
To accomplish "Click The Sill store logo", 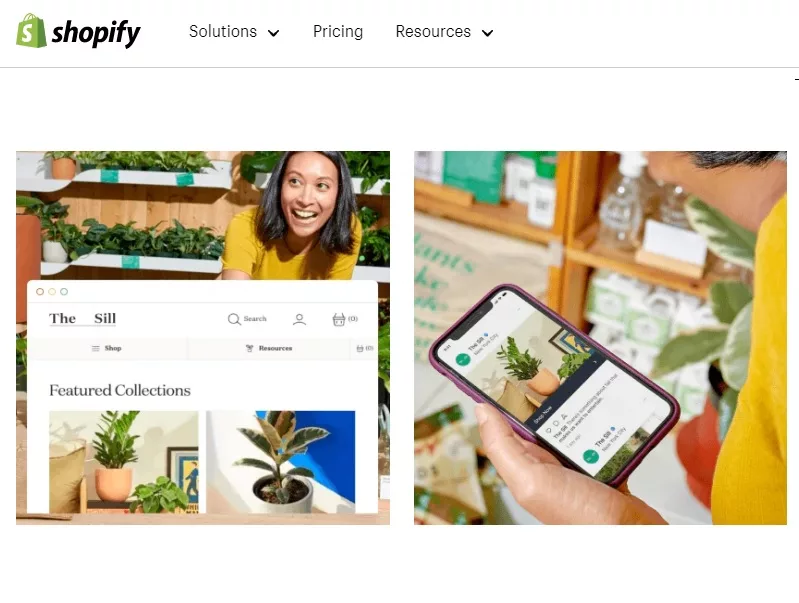I will tap(83, 319).
